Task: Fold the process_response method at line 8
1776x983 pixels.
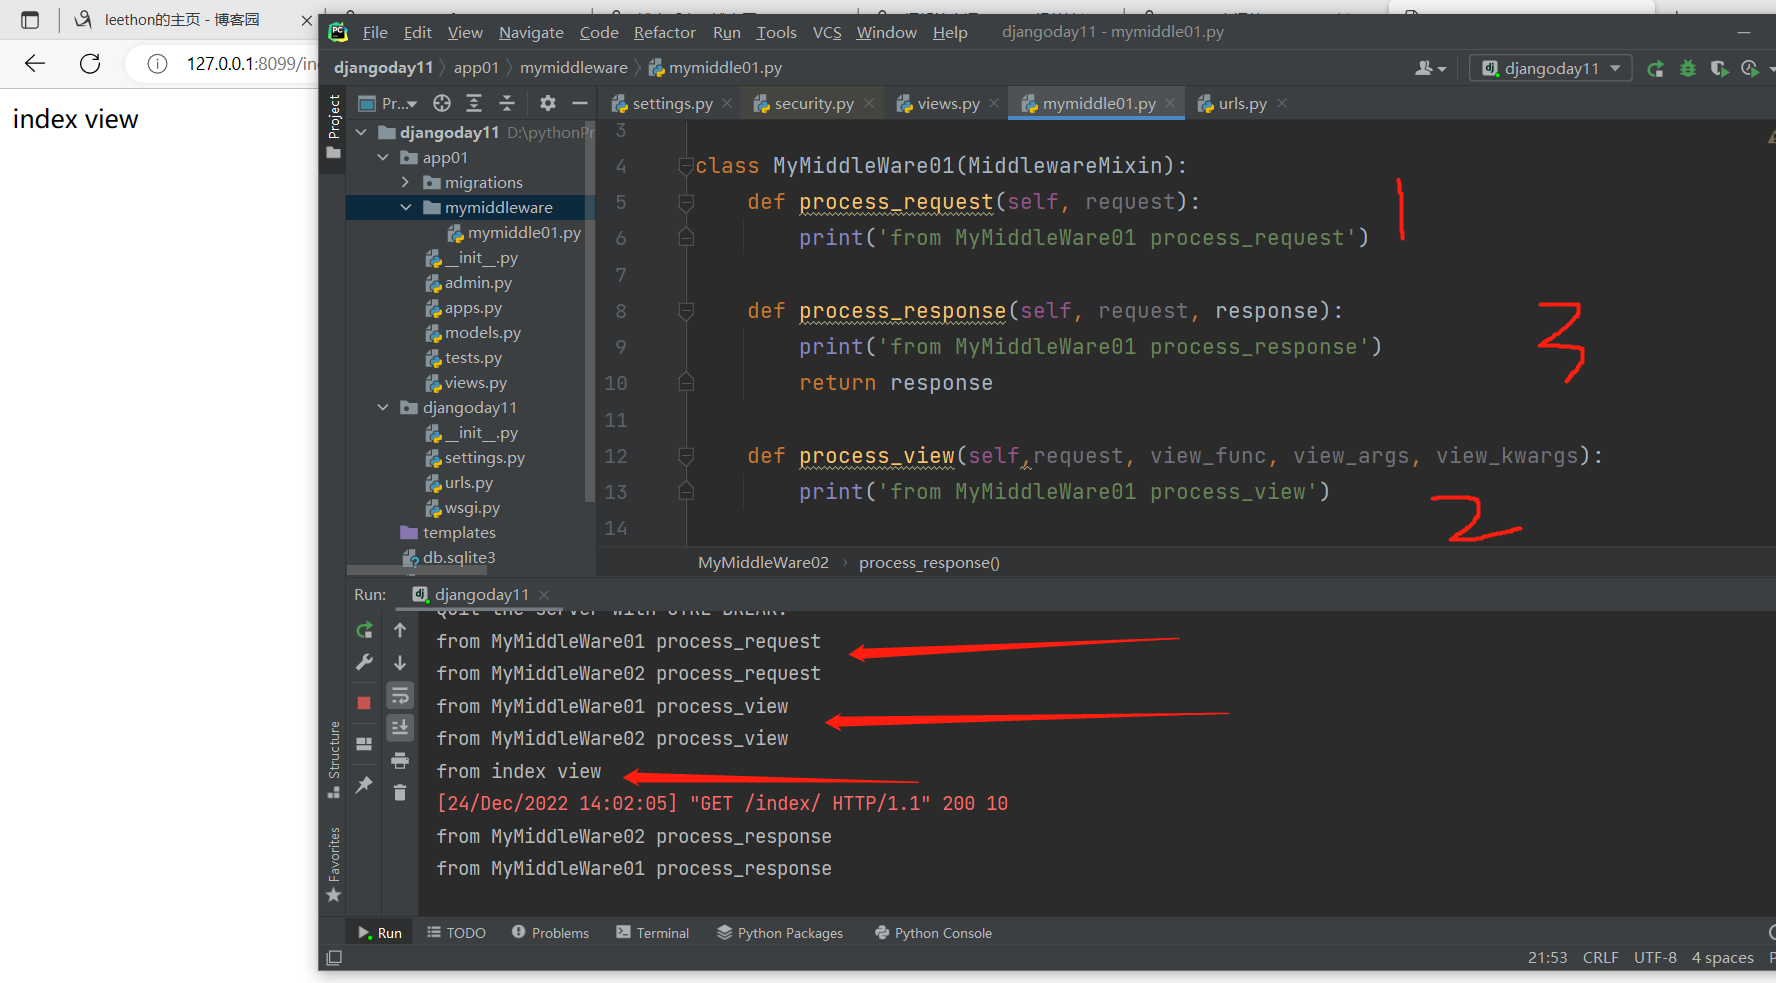Action: tap(686, 311)
